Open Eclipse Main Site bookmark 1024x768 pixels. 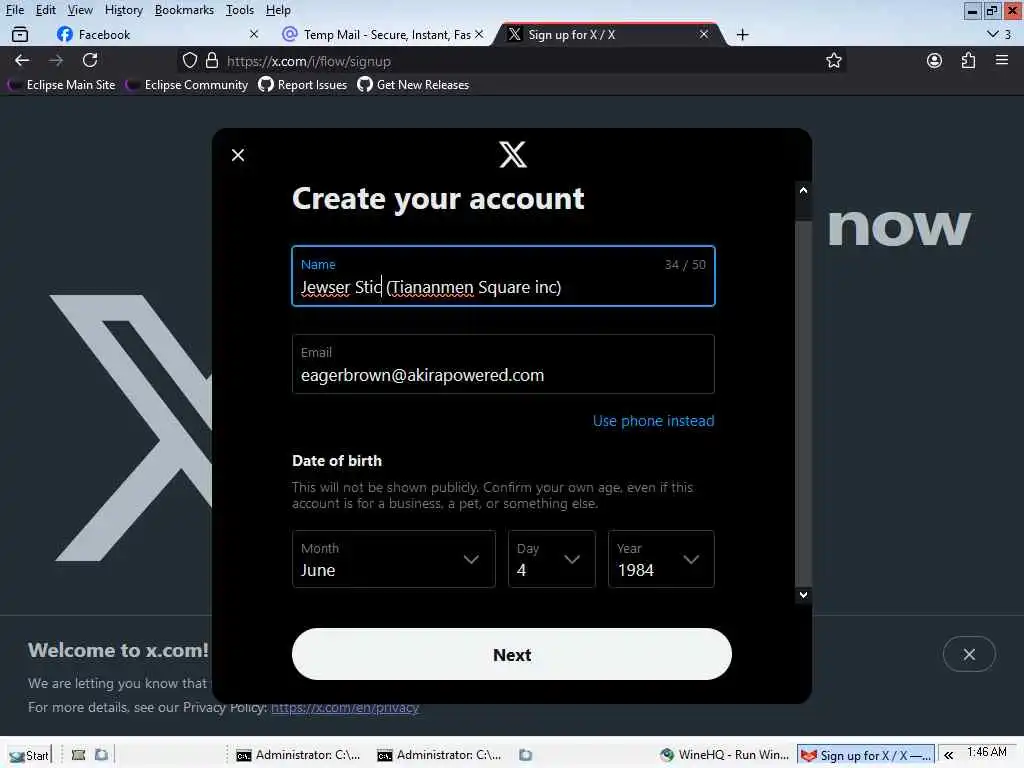coord(61,85)
